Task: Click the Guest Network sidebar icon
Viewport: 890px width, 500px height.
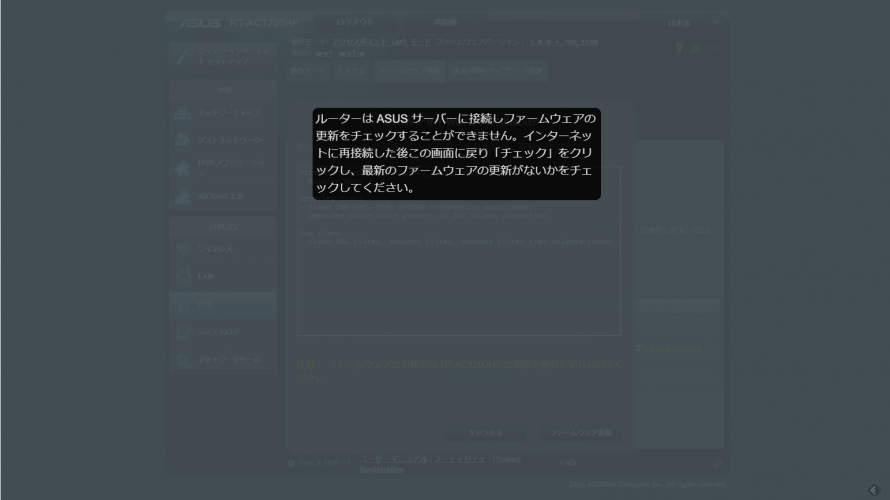Action: (x=183, y=140)
